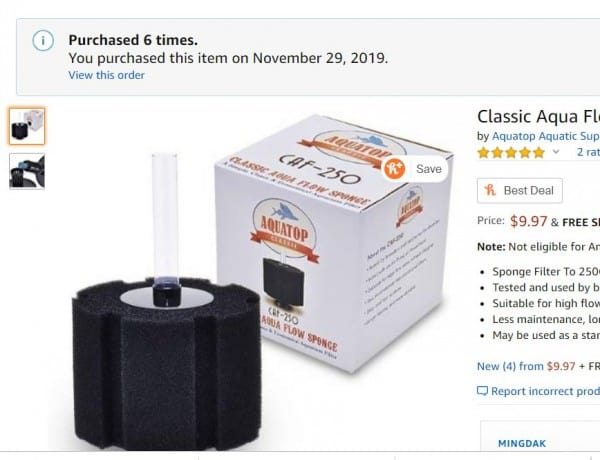Image resolution: width=600 pixels, height=460 pixels.
Task: Click the $9.97 price text
Action: click(x=528, y=221)
